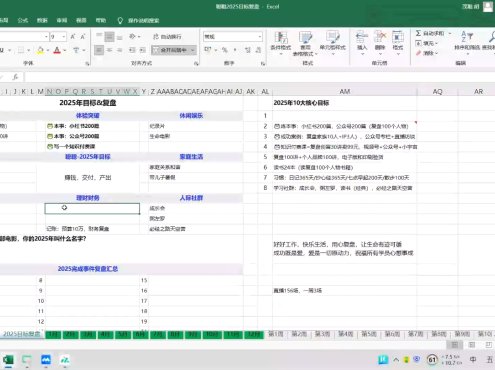Toggle wrap text (自动换行)
The height and width of the screenshot is (370, 495).
pos(167,37)
